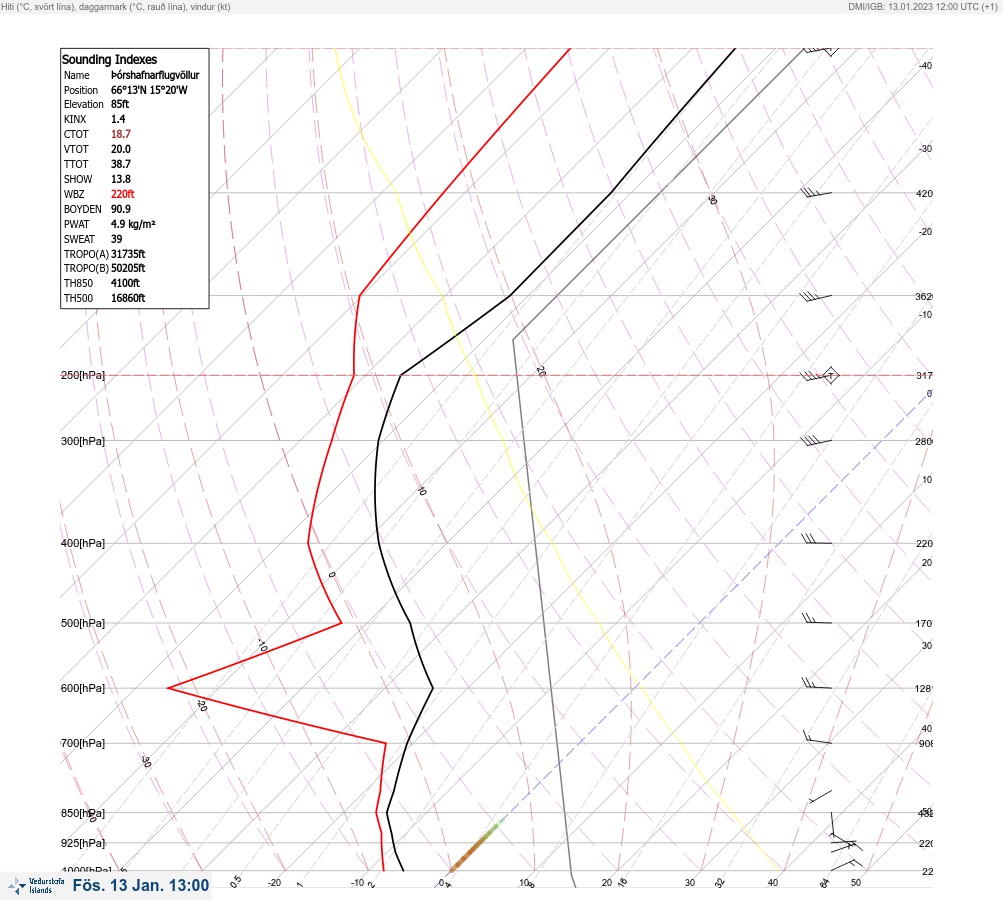Select the 'Sounding Indexes' box title
The height and width of the screenshot is (900, 1003).
(109, 59)
